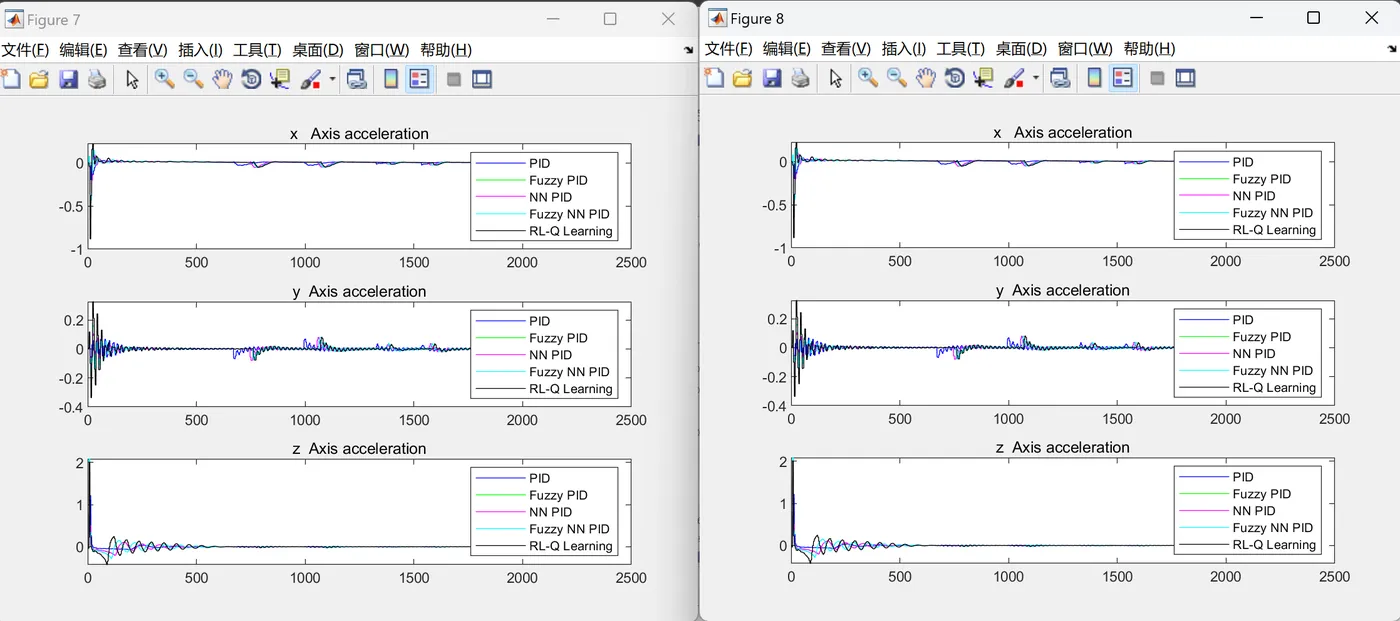Activate Rotate 3D tool in Figure 7
This screenshot has height=621, width=1400.
tap(251, 79)
